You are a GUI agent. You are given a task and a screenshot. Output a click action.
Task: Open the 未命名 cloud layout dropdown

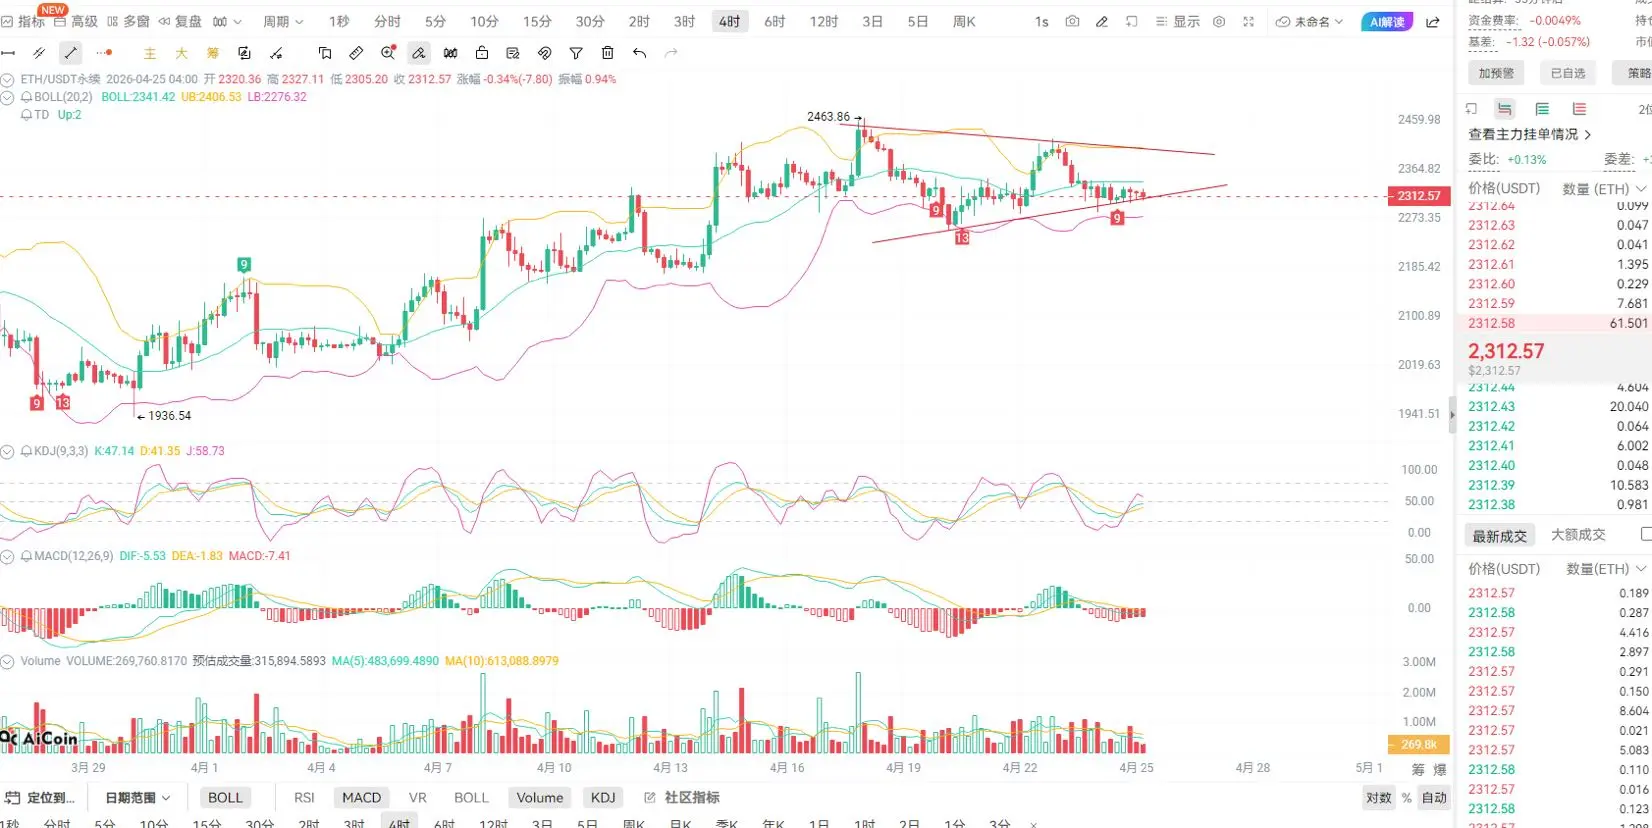pyautogui.click(x=1309, y=21)
